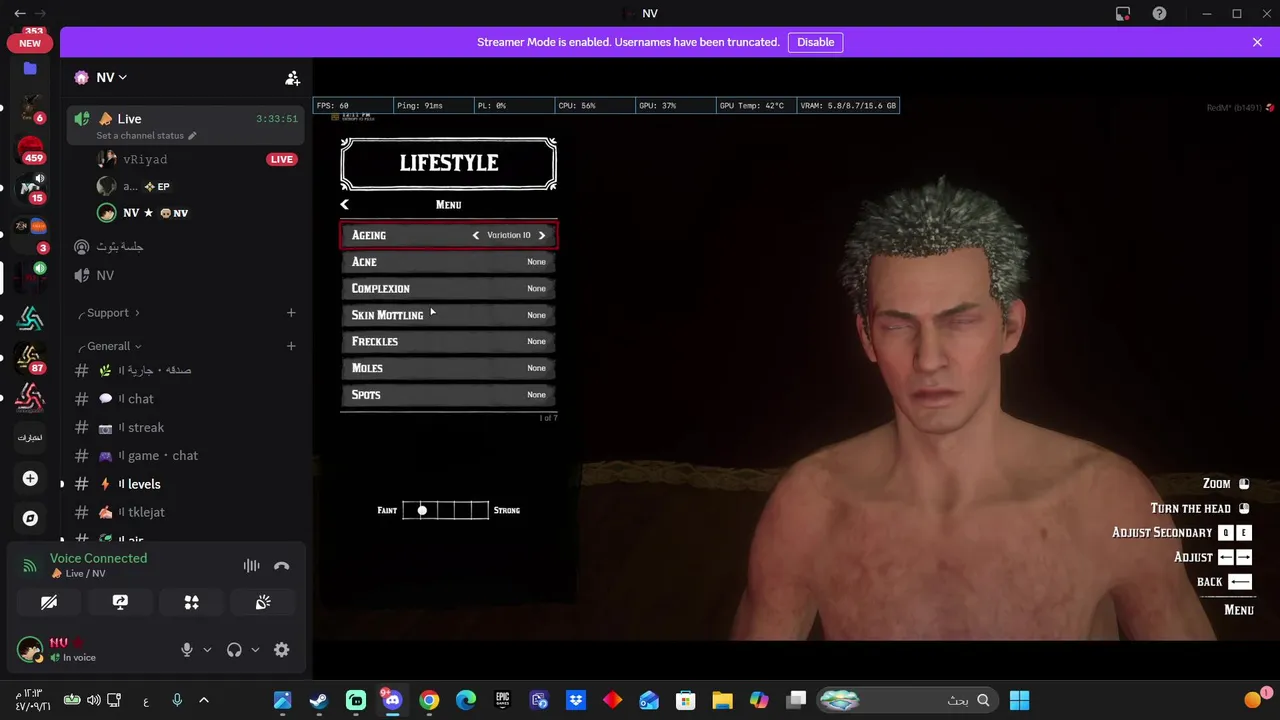Select the Moles menu row

pos(449,368)
